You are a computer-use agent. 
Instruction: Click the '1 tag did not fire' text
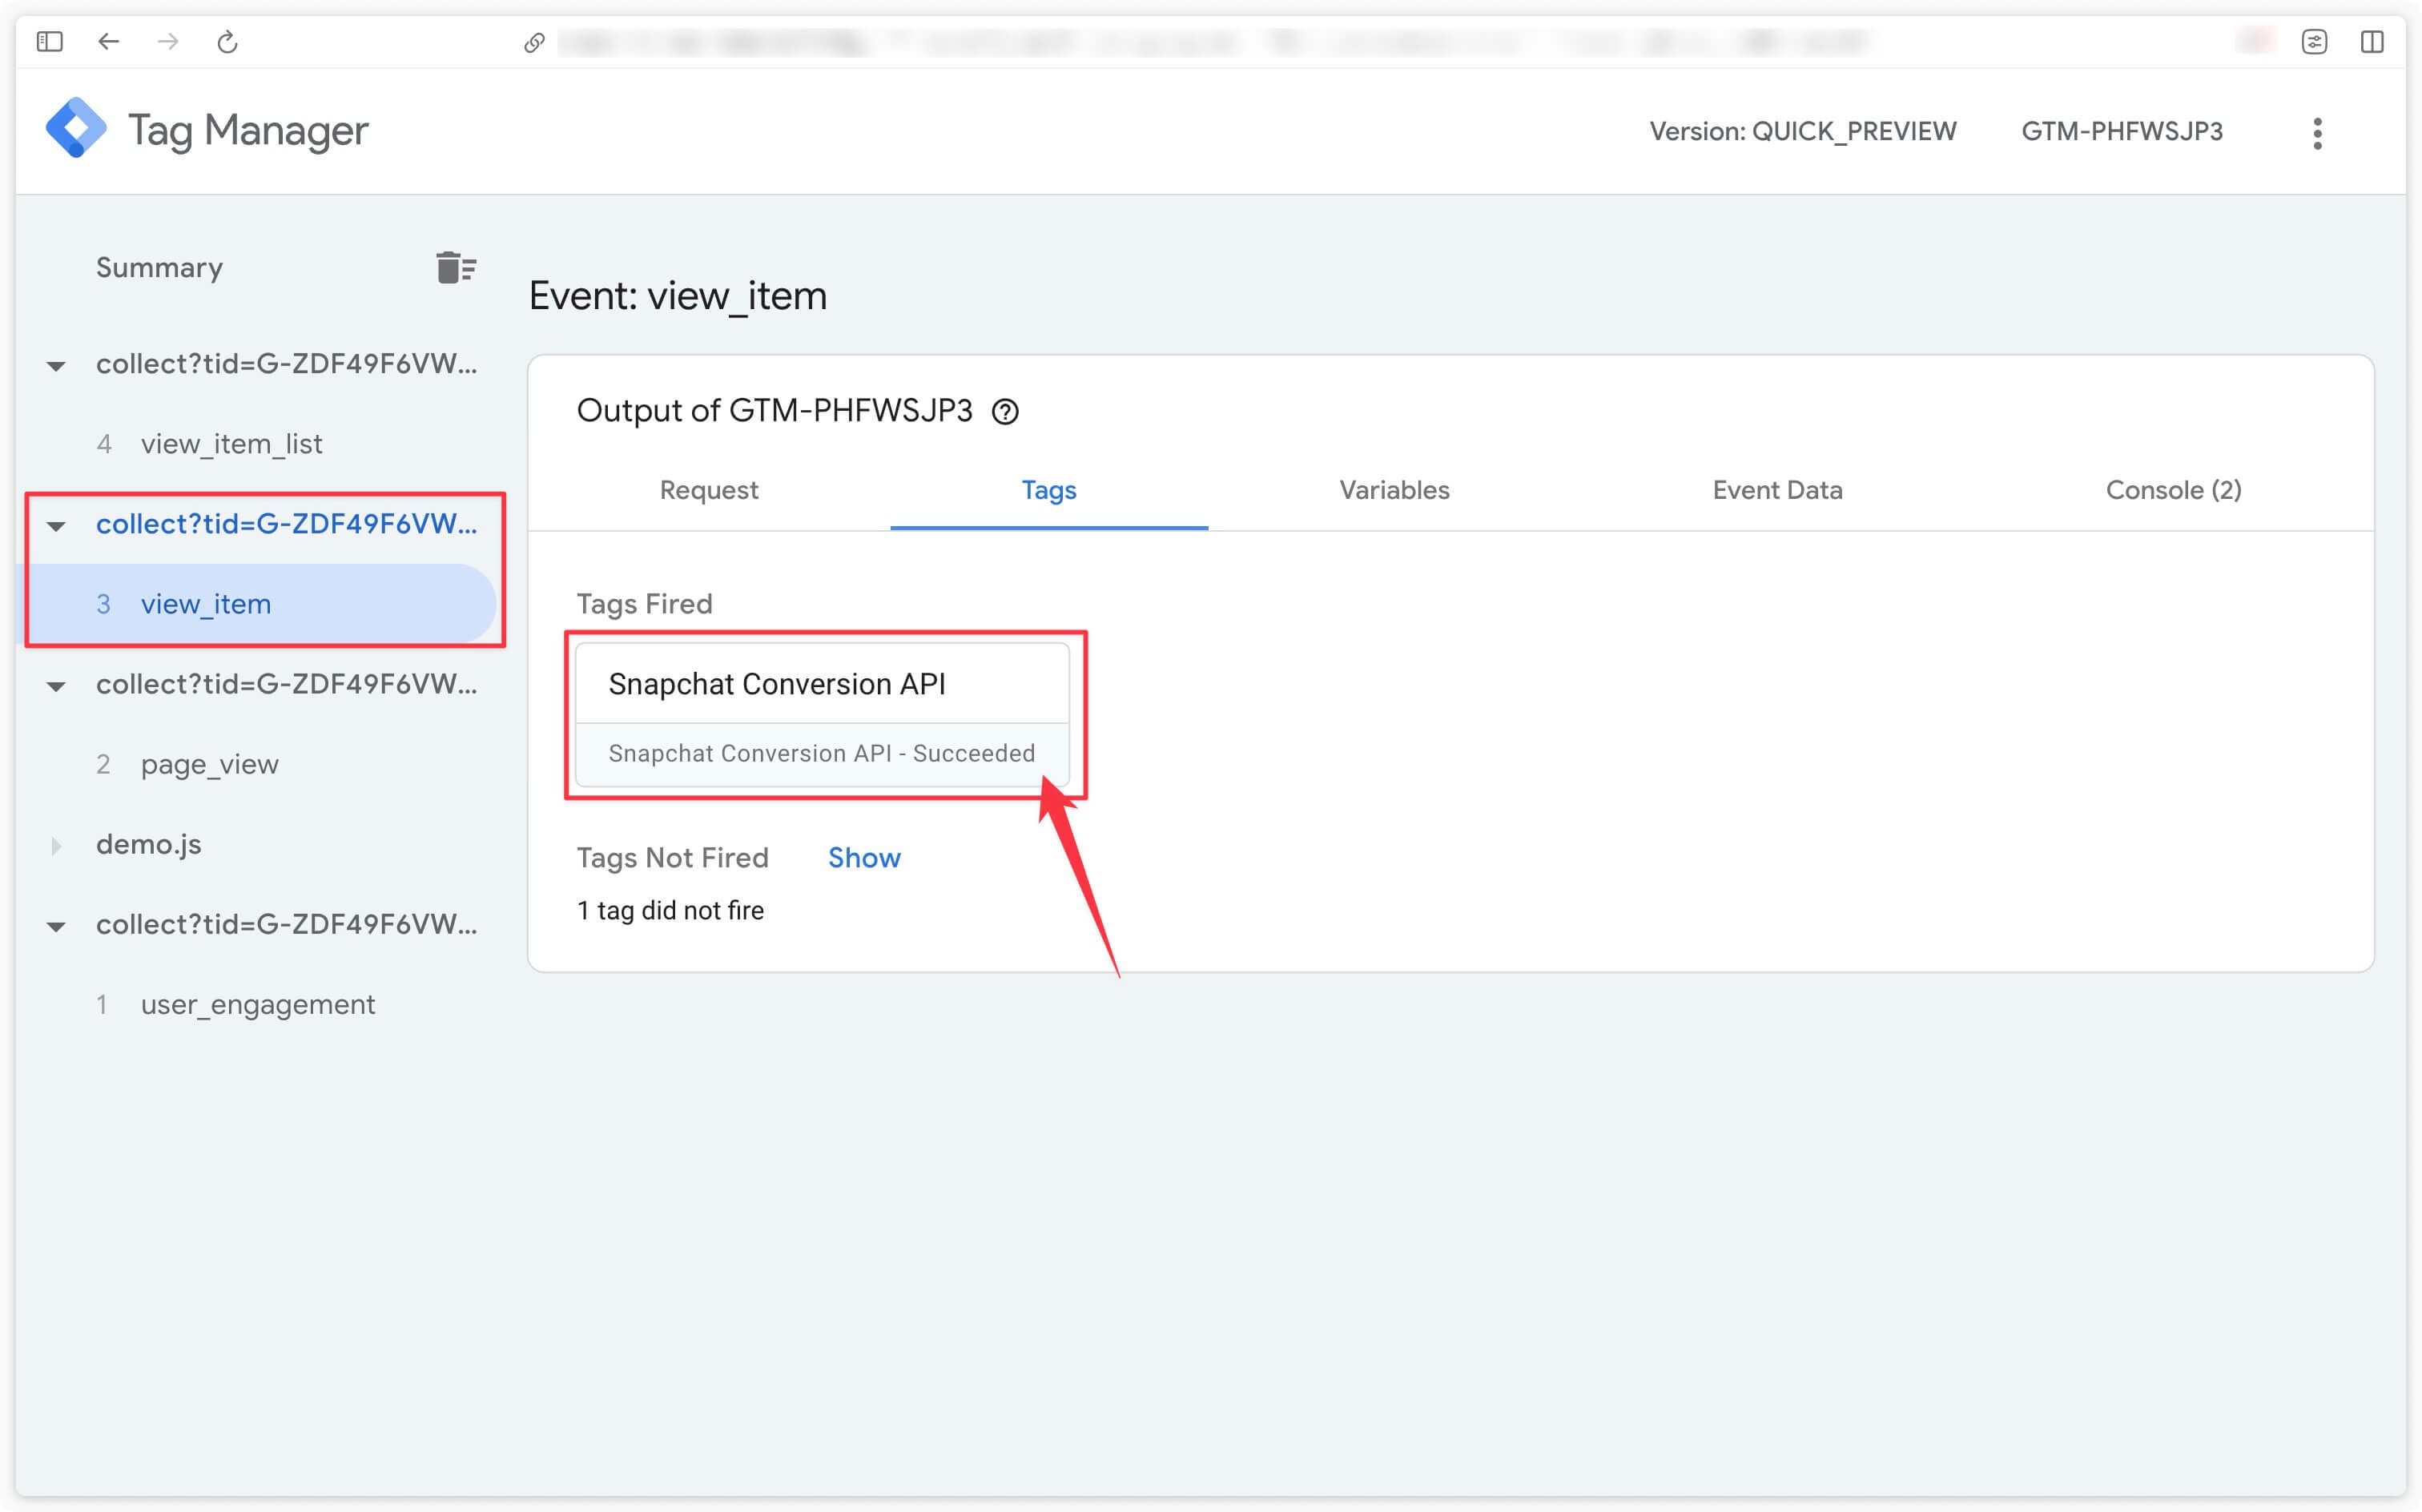point(670,910)
